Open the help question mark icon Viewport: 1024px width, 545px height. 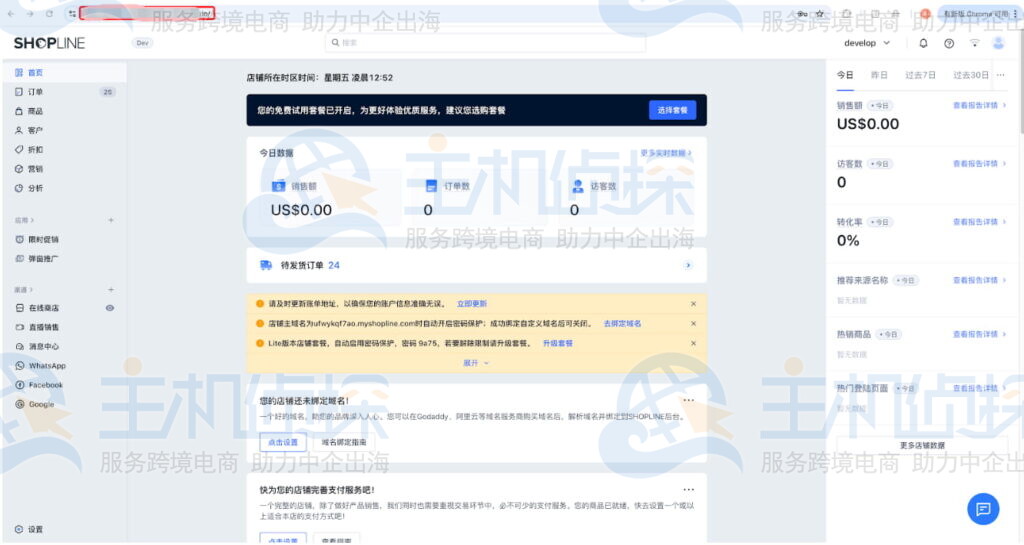[949, 43]
